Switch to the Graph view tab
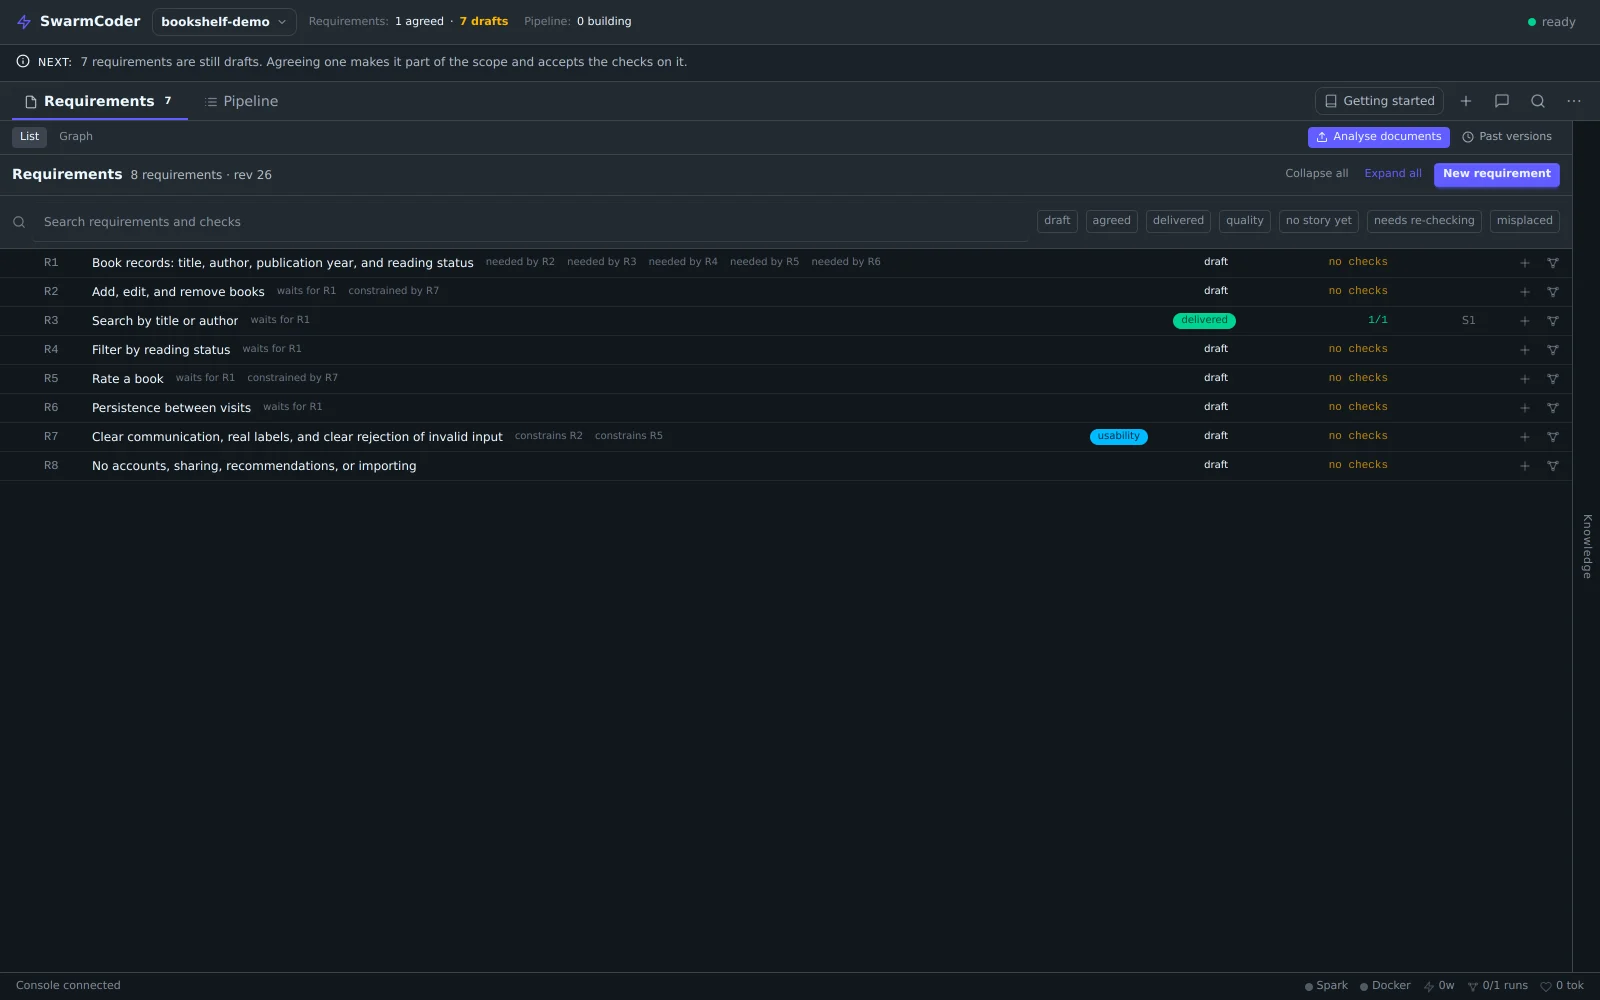Image resolution: width=1600 pixels, height=1000 pixels. pyautogui.click(x=76, y=137)
